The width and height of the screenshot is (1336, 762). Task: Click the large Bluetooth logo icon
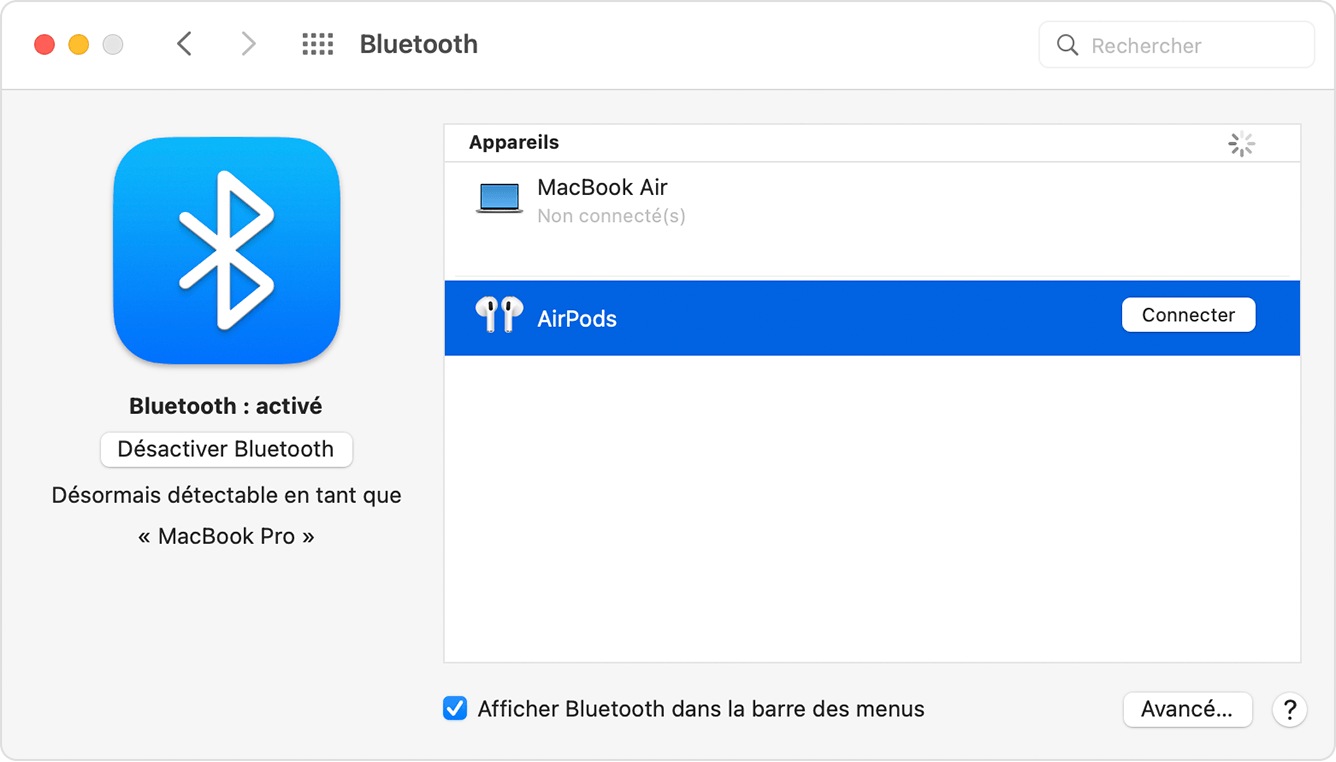227,251
